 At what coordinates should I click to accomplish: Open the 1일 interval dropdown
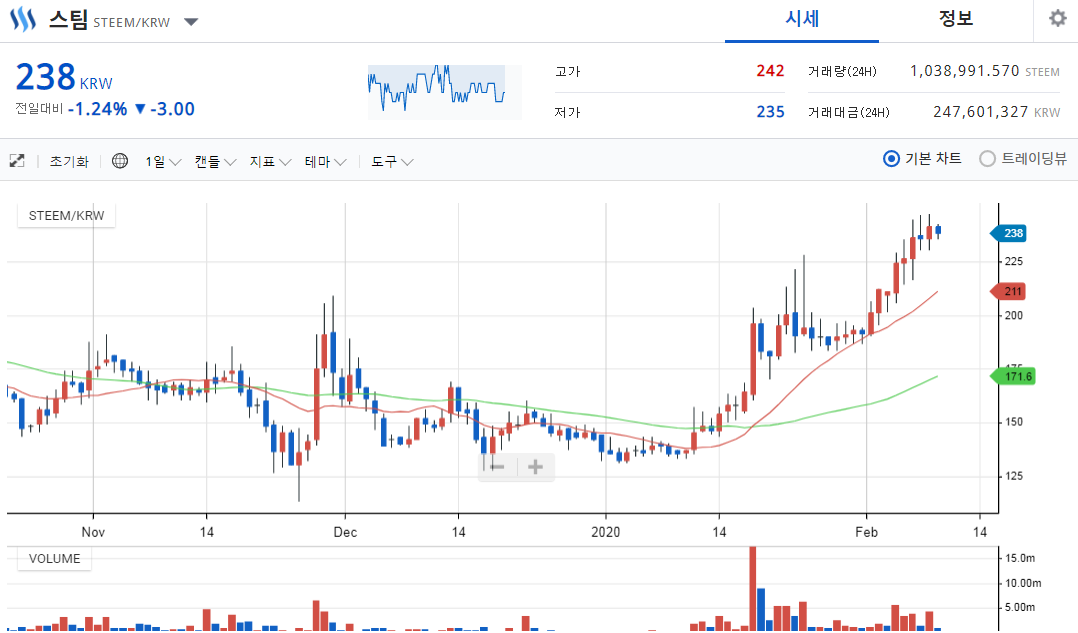click(162, 162)
